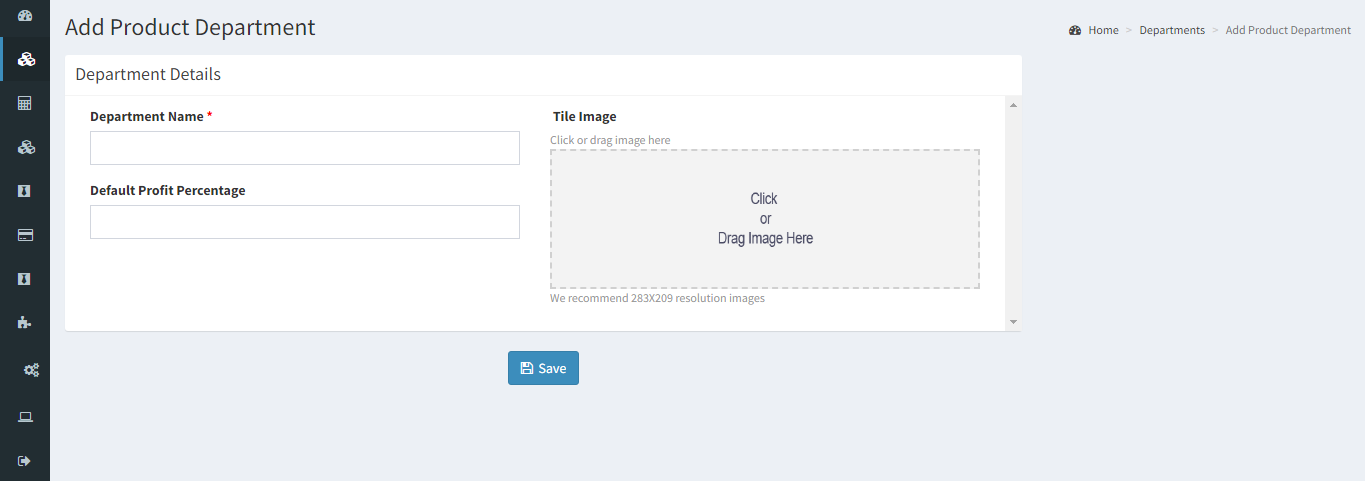Open the Departments breadcrumb link
1365x481 pixels.
click(1172, 30)
